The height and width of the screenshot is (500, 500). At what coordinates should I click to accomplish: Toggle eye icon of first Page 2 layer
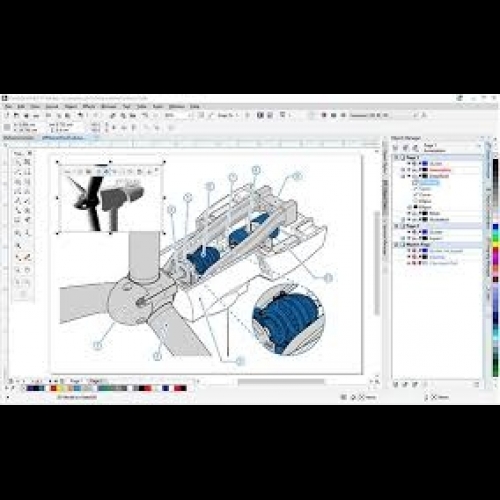(x=414, y=232)
